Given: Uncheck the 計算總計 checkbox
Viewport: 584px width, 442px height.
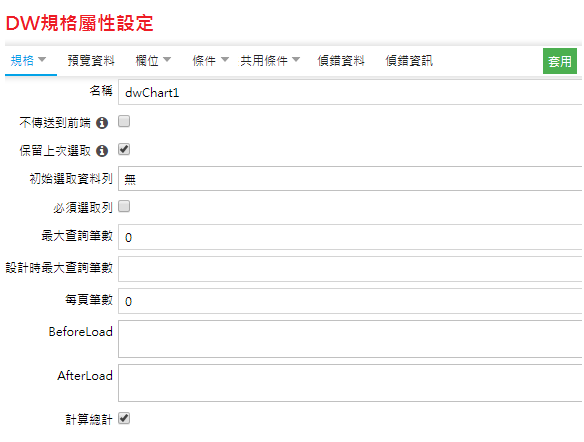Looking at the screenshot, I should coord(124,419).
